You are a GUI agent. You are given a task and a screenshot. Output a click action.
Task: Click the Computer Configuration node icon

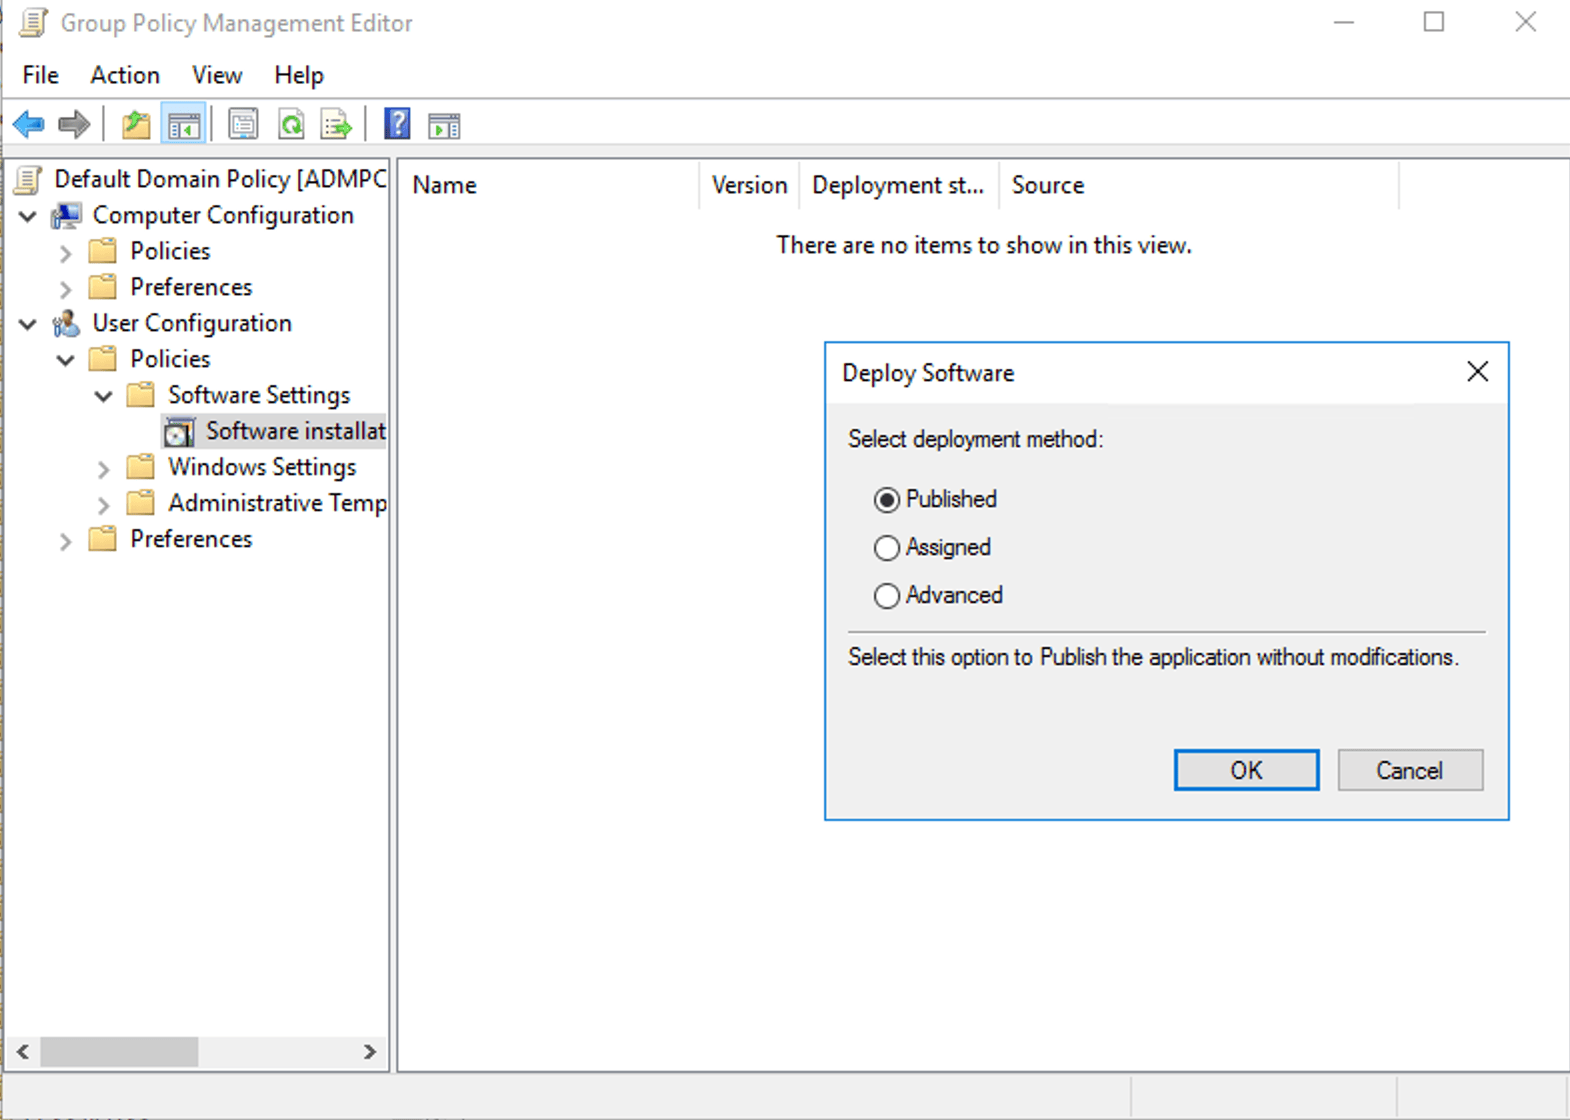coord(67,215)
